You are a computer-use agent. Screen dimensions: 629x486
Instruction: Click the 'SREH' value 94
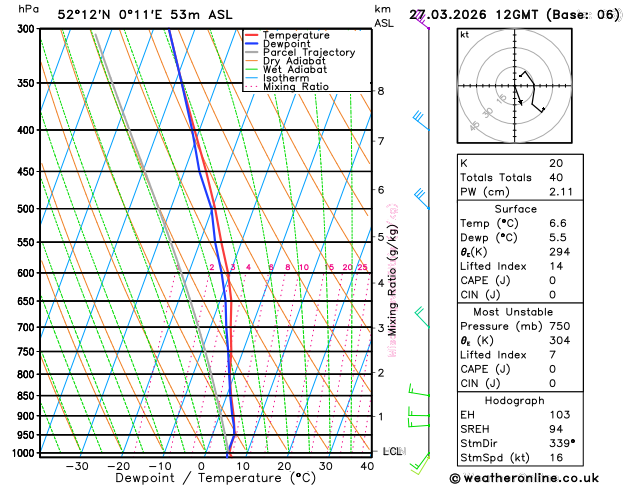tap(556, 429)
